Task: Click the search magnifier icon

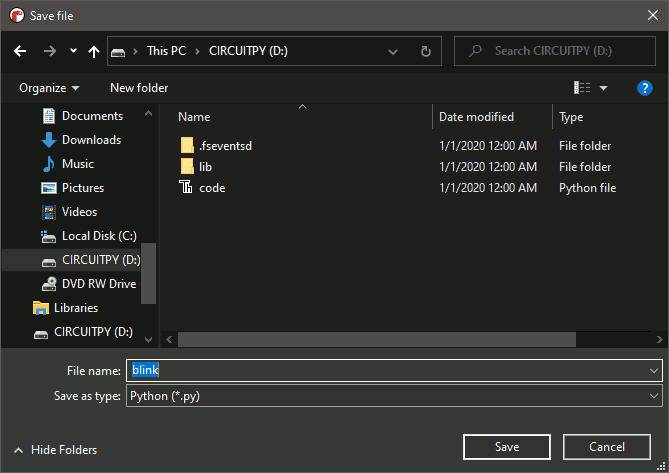Action: point(475,51)
